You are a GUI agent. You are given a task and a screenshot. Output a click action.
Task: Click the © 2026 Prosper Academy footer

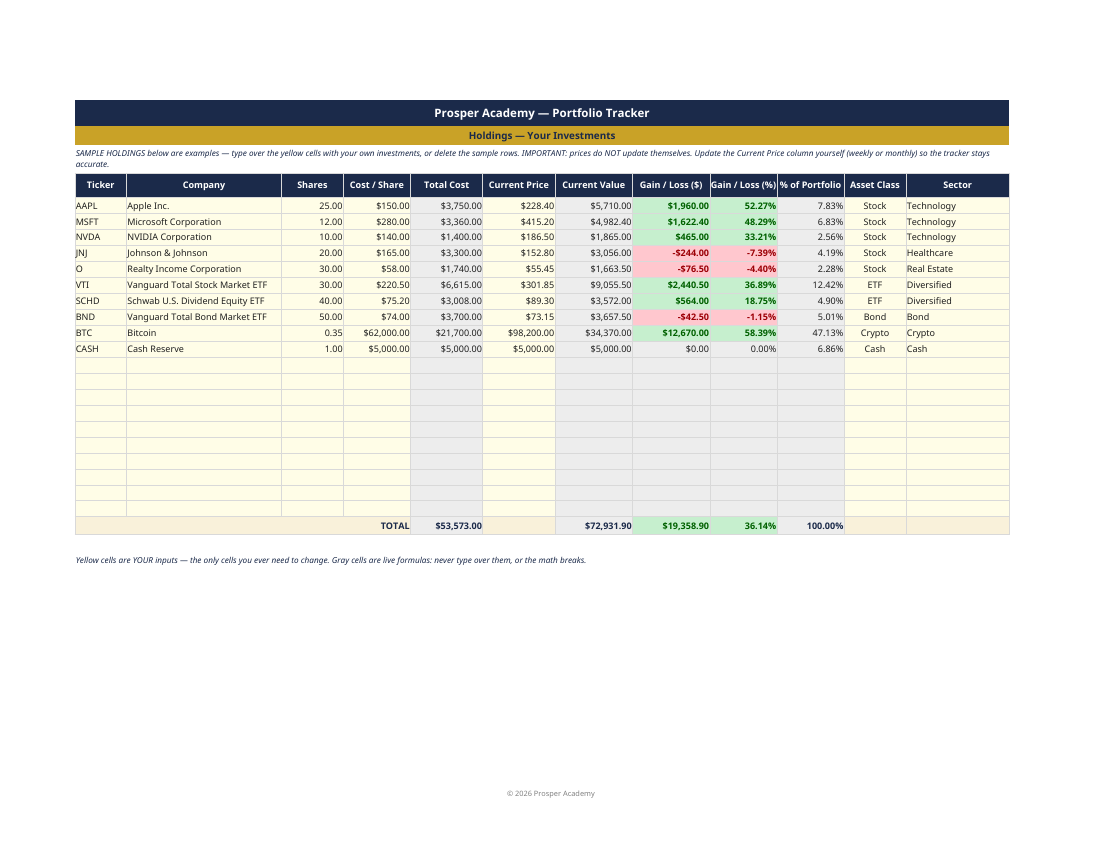point(551,794)
